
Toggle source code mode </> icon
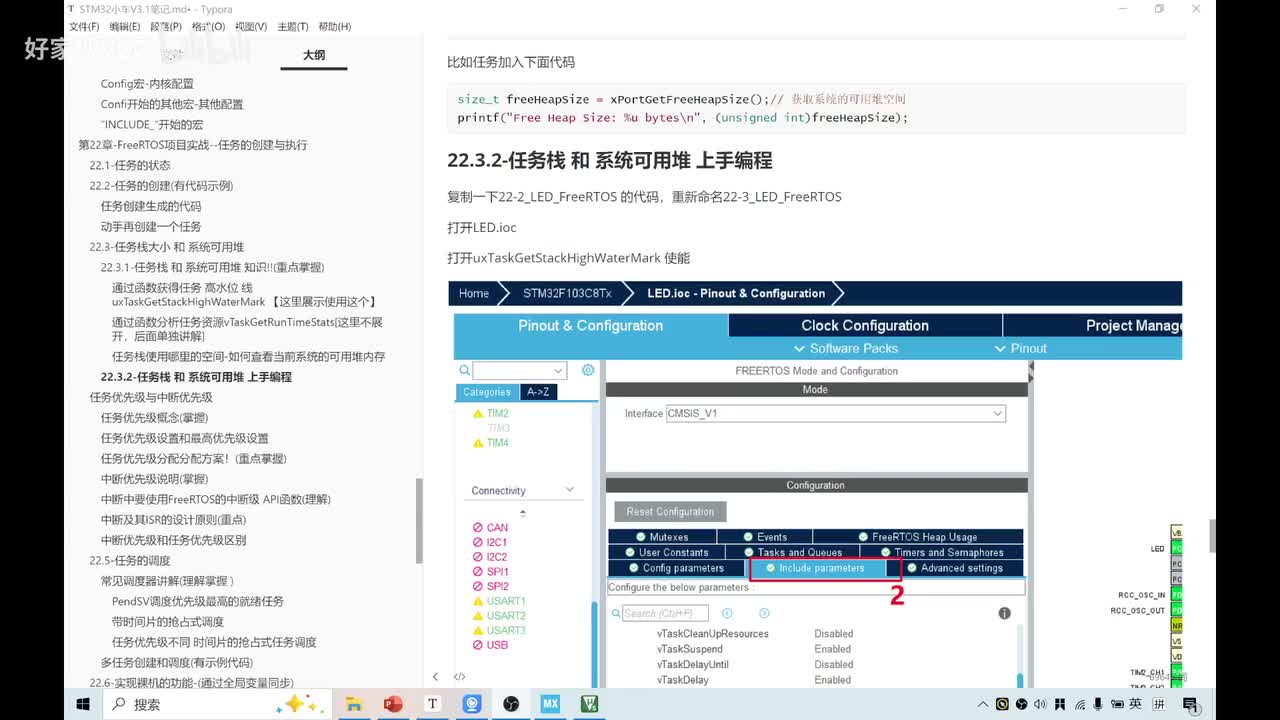click(460, 677)
